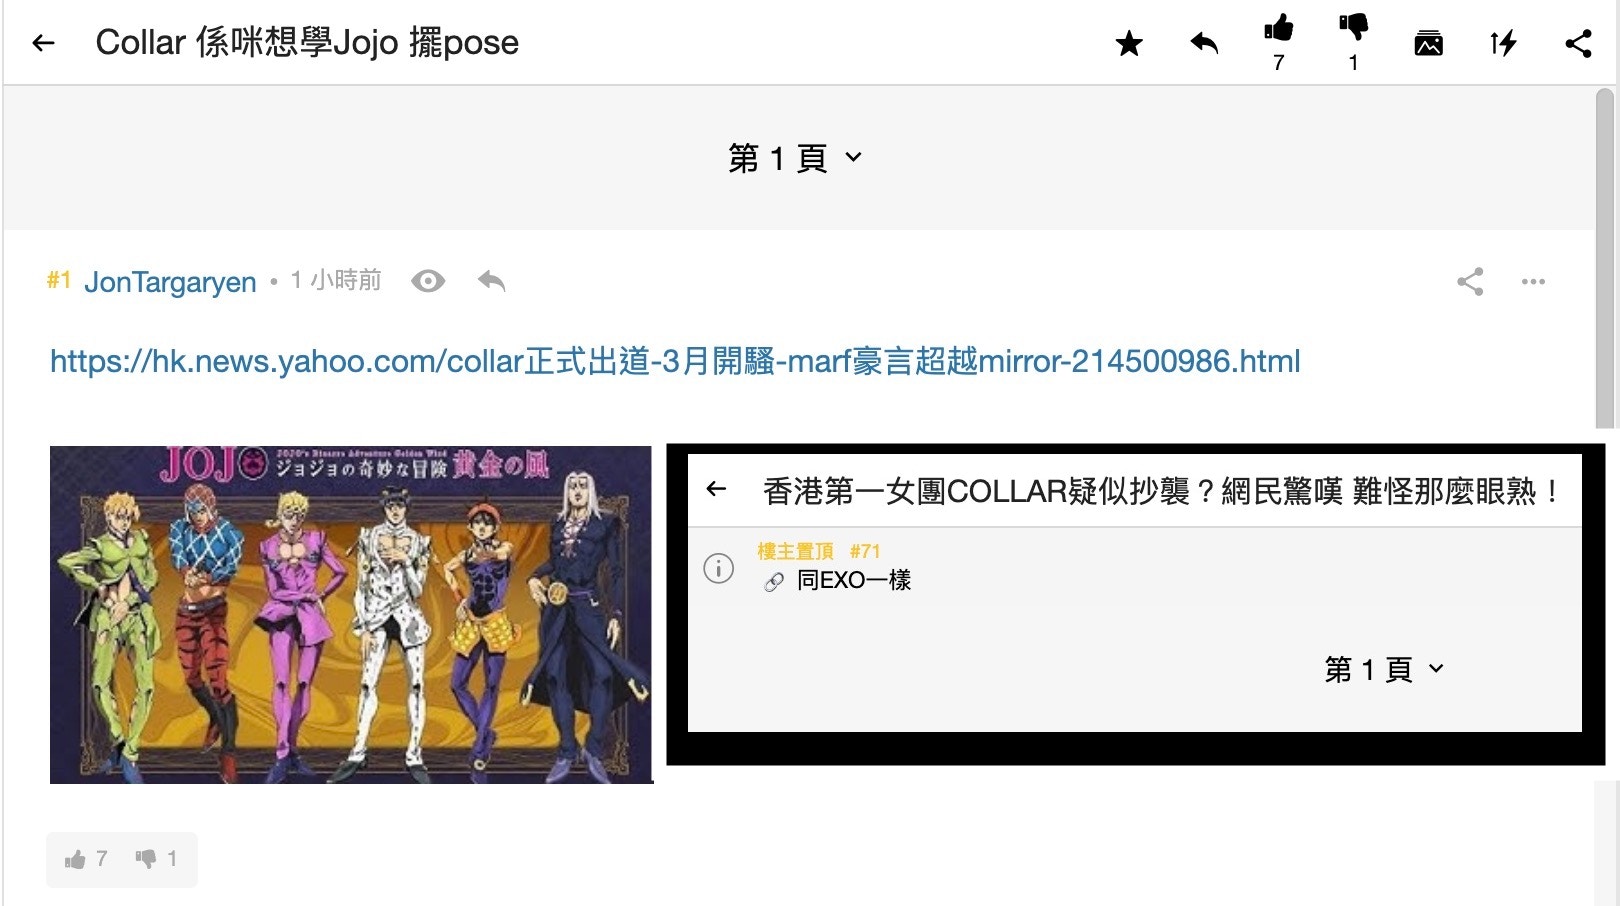
Task: Open JonTargaryen user profile
Action: 170,282
